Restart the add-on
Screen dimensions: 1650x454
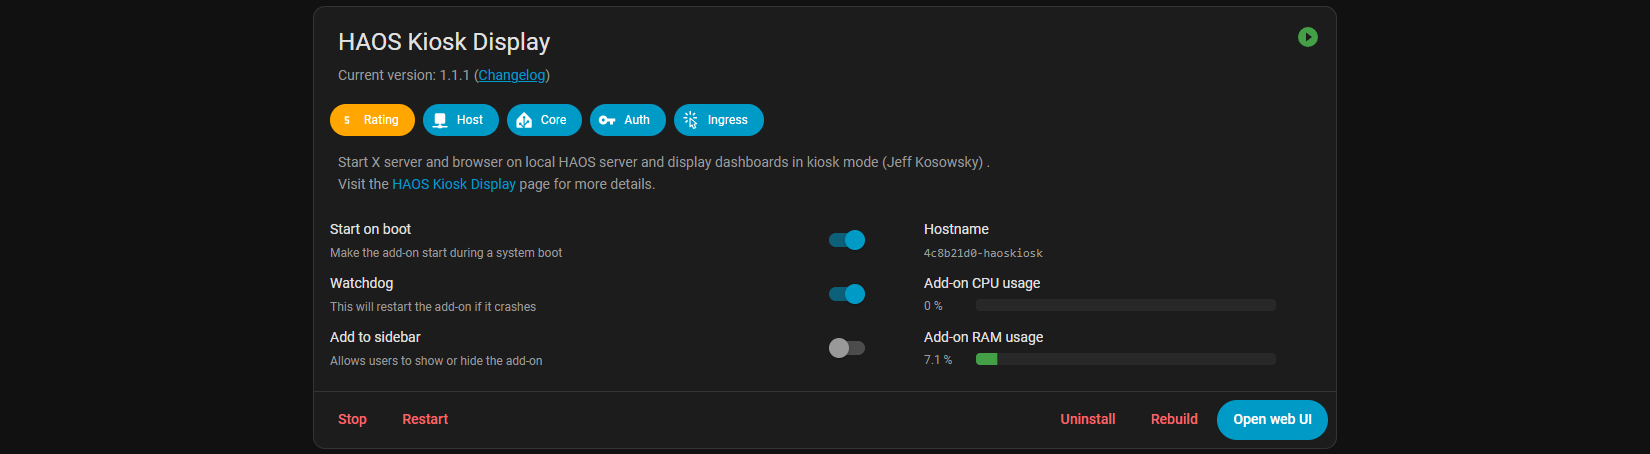pos(425,419)
